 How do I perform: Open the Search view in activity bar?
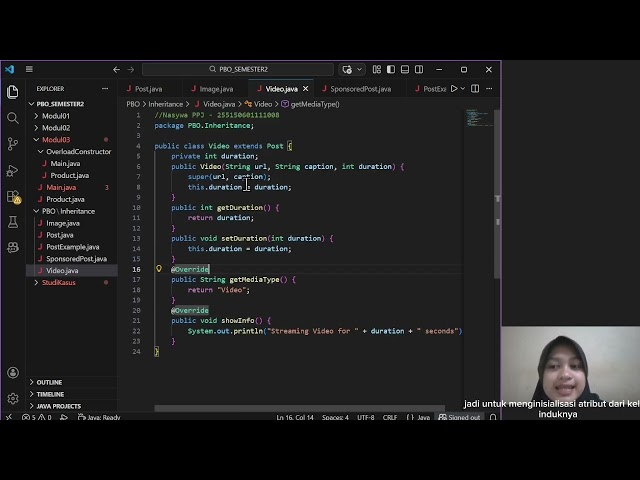(13, 118)
